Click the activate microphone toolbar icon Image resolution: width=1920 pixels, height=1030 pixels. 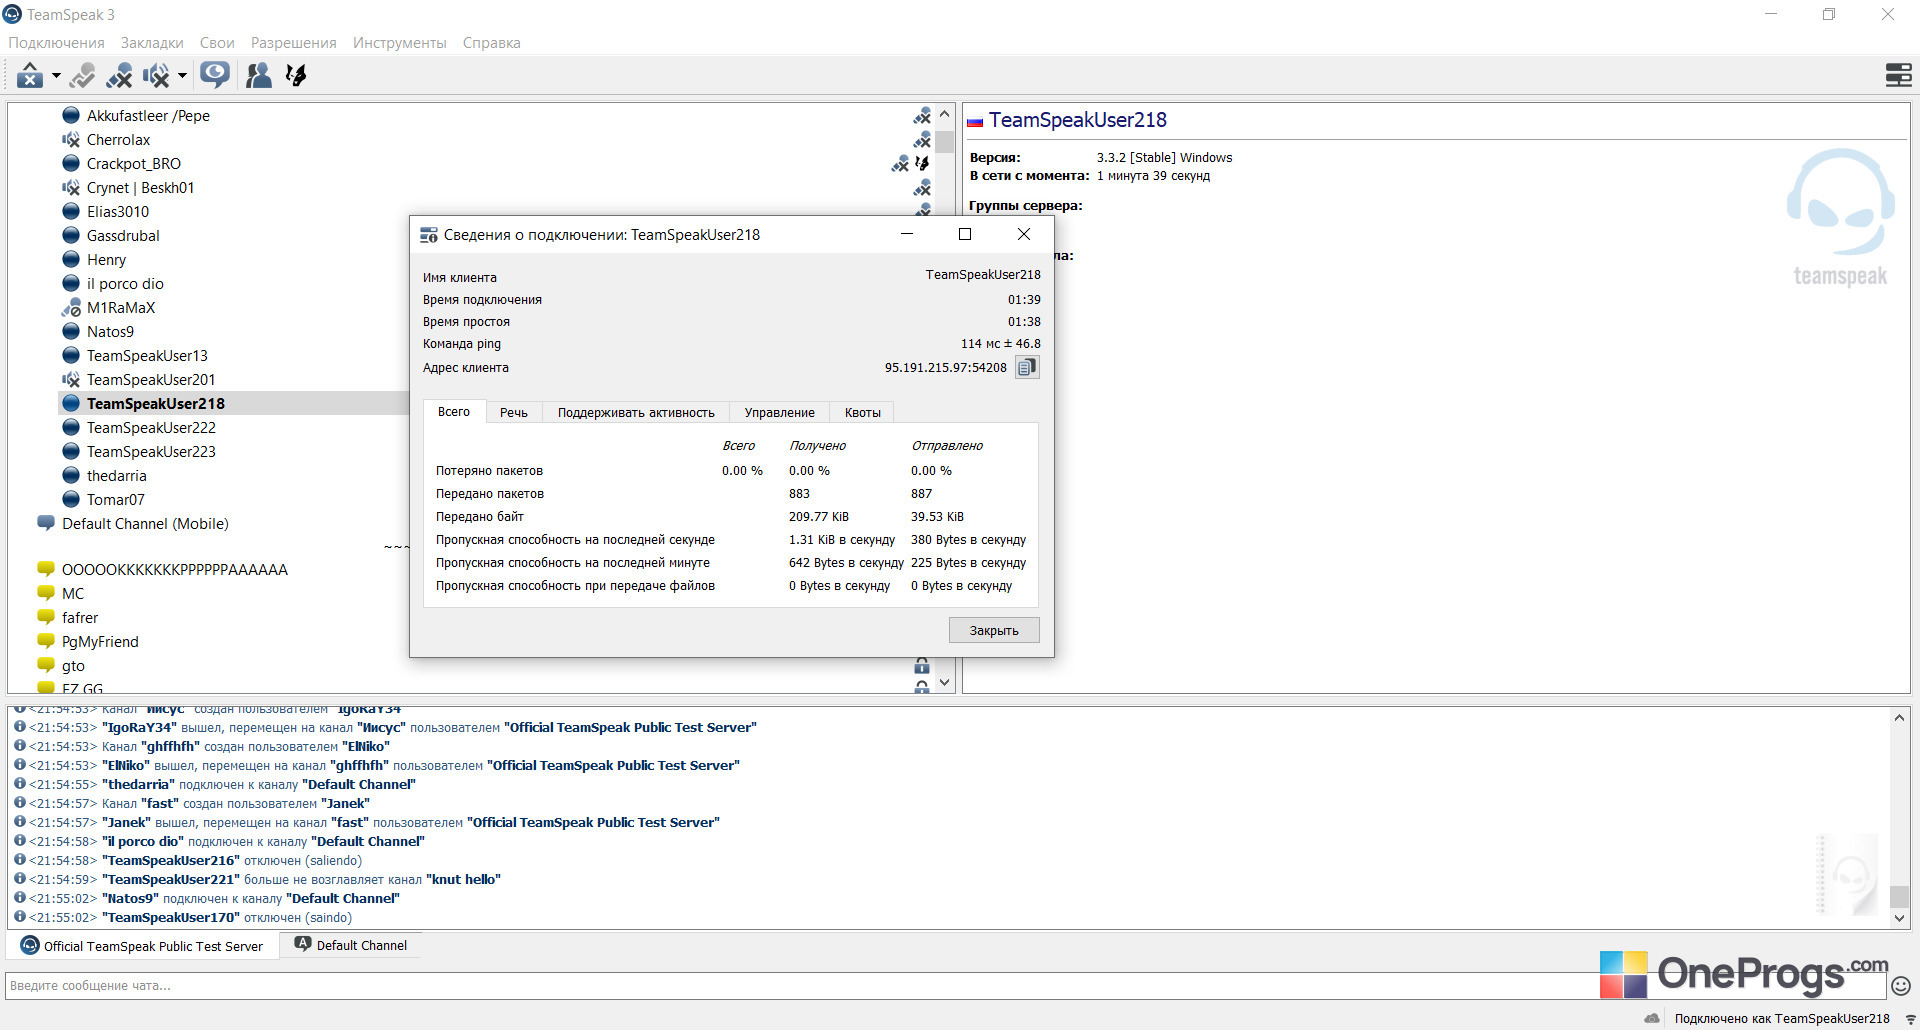(83, 75)
